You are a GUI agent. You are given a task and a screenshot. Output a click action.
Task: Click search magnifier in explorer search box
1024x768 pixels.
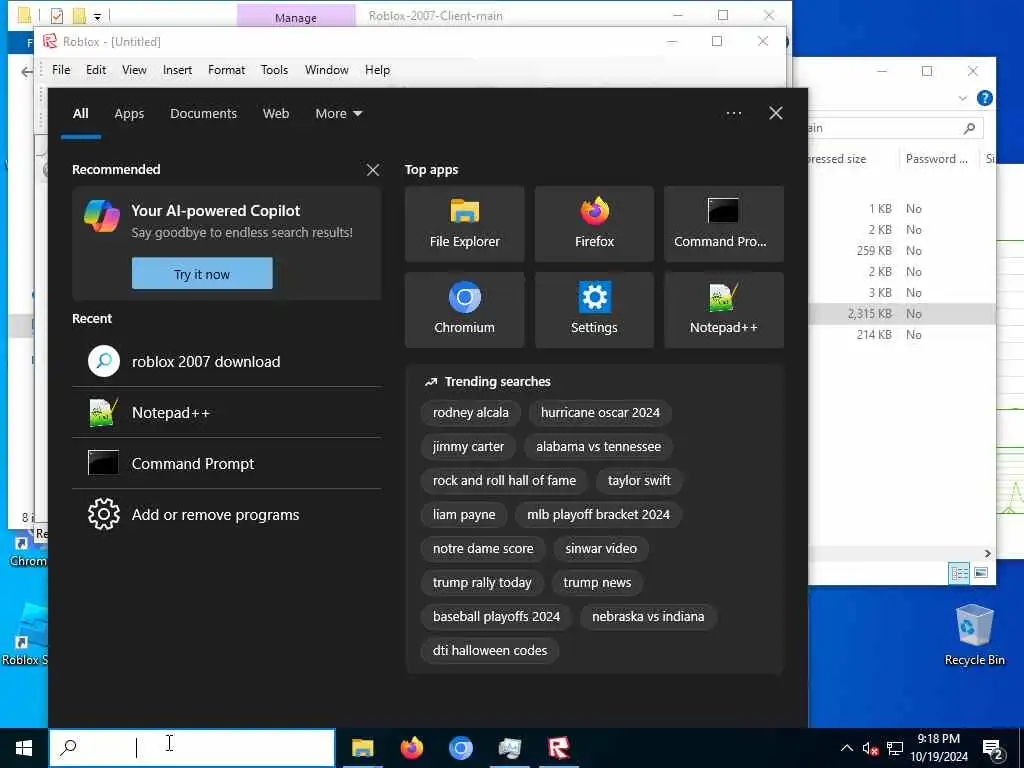point(969,128)
